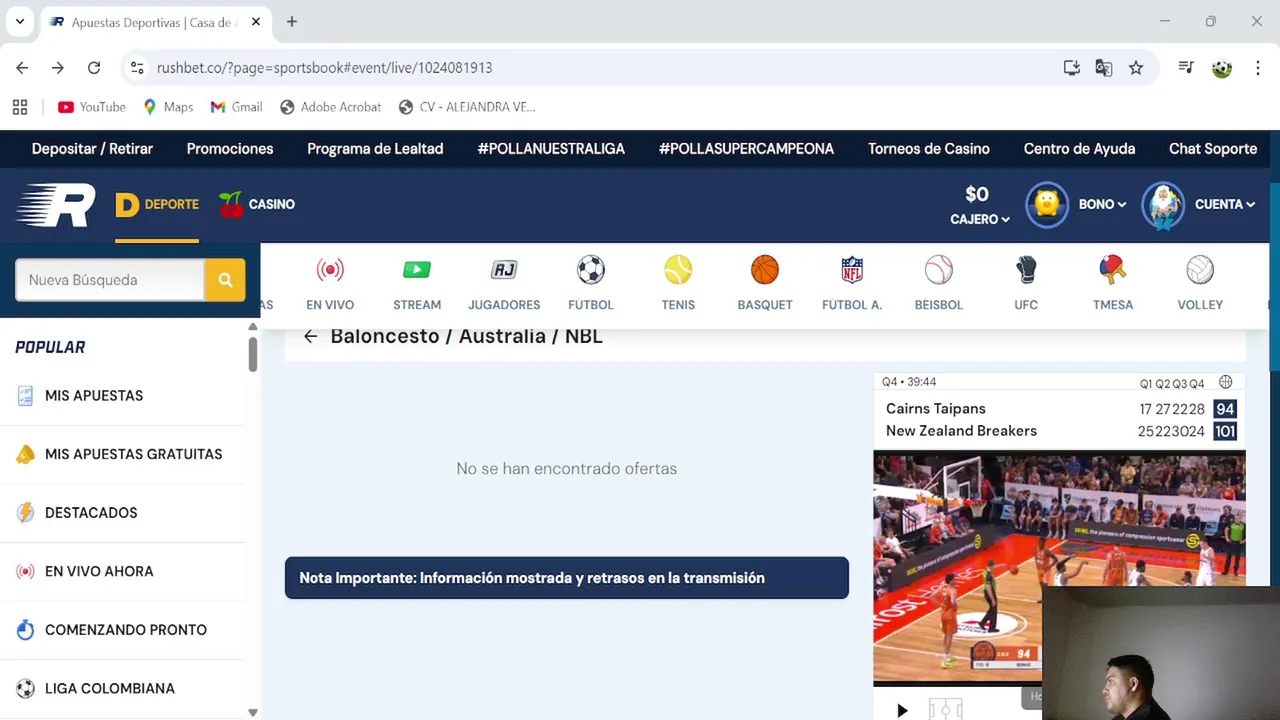Select the UFC glove icon
This screenshot has width=1280, height=720.
click(x=1026, y=270)
